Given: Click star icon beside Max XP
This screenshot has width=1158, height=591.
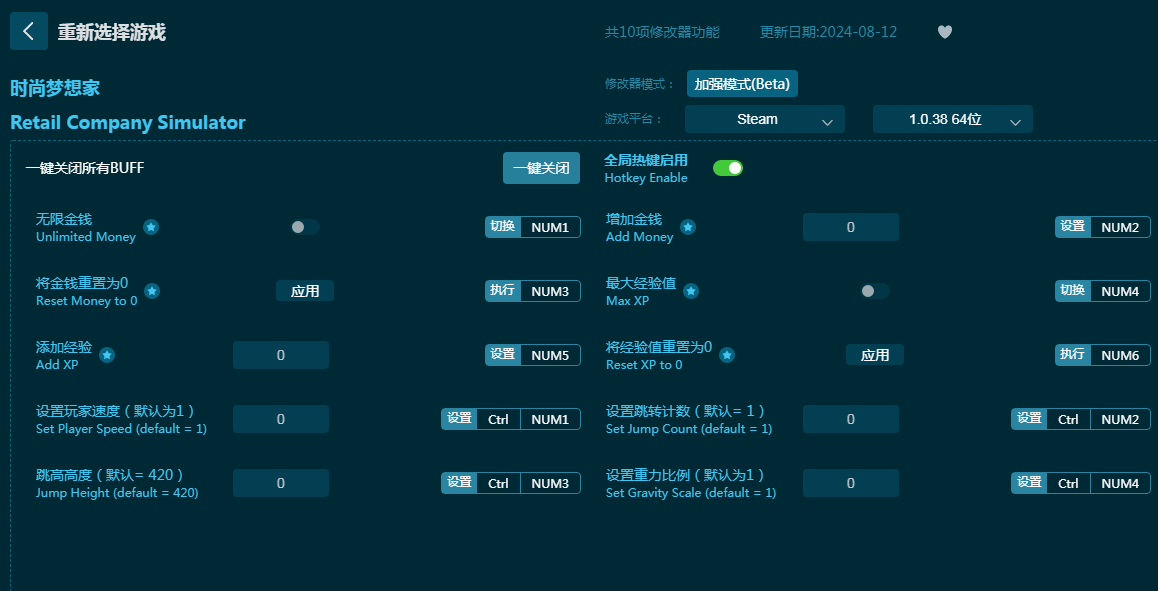Looking at the screenshot, I should pyautogui.click(x=691, y=291).
